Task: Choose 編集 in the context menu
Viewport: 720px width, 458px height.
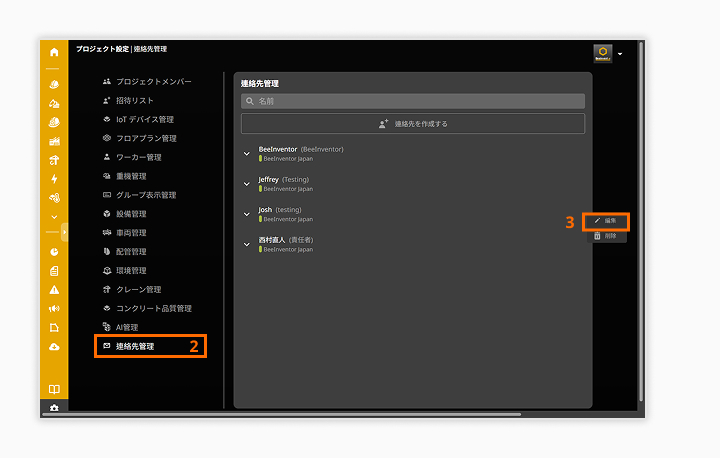Action: click(x=606, y=221)
